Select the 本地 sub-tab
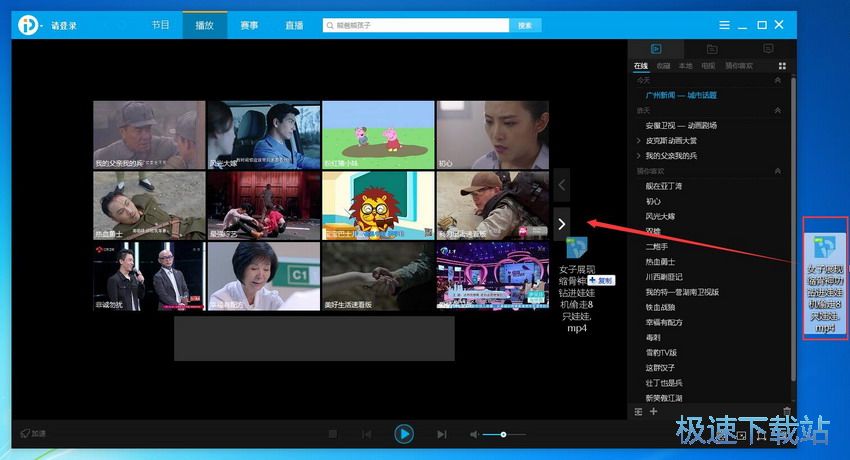The width and height of the screenshot is (850, 460). [686, 66]
